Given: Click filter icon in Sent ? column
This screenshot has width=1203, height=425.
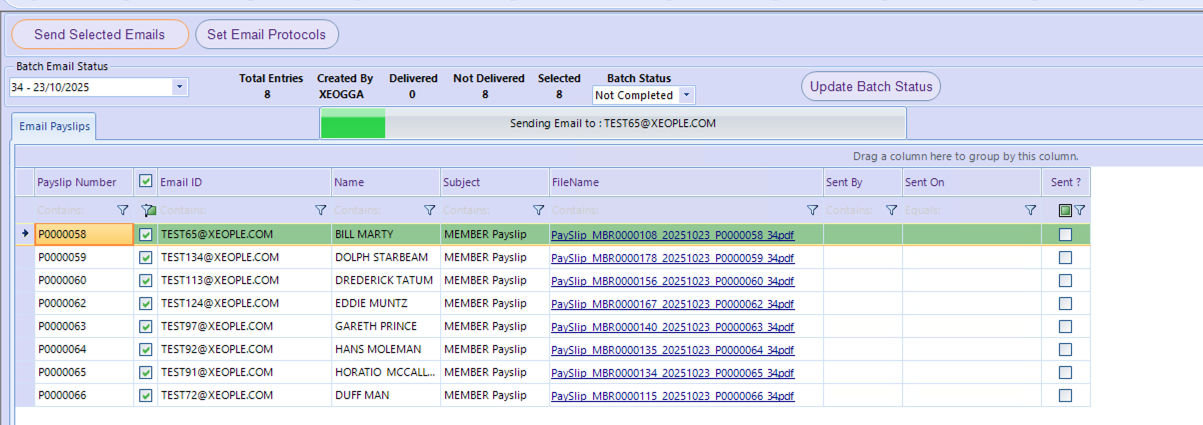Looking at the screenshot, I should (x=1079, y=211).
